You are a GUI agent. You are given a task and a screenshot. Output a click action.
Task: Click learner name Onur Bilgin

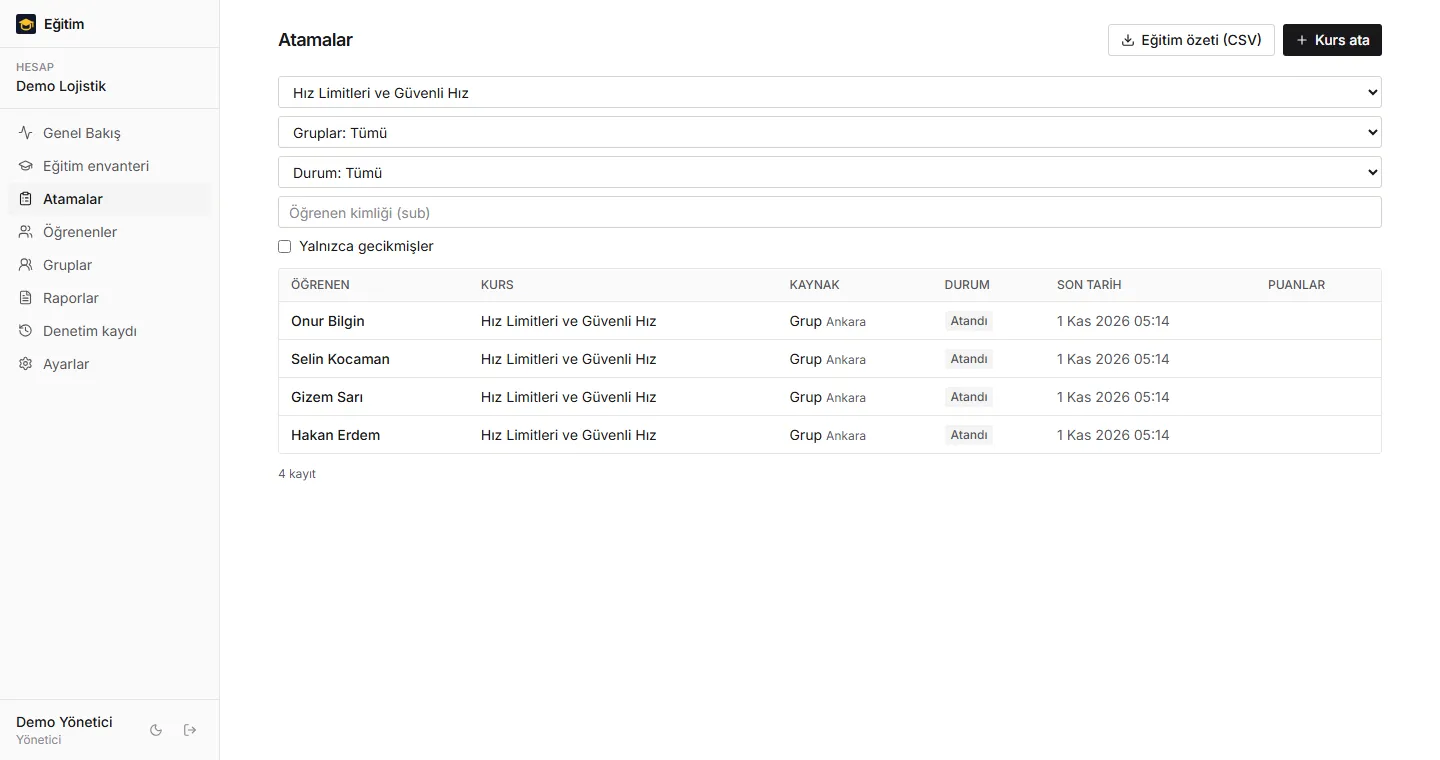328,321
